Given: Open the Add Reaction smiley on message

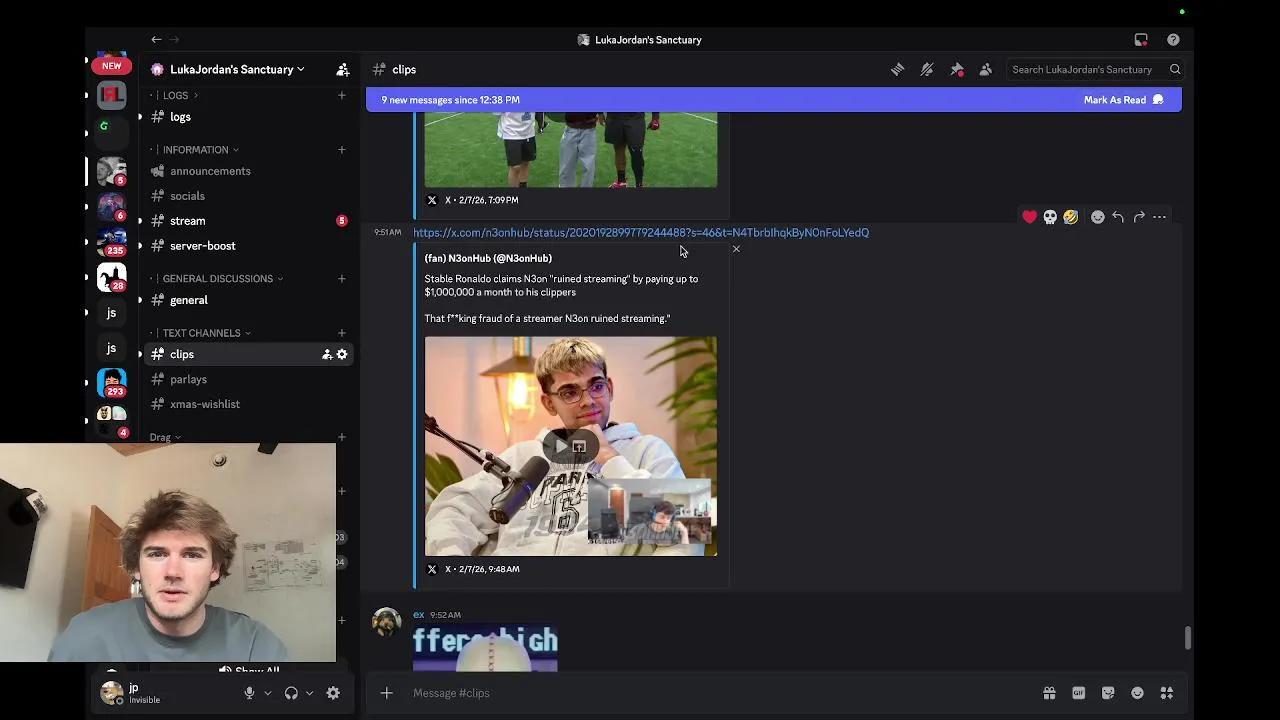Looking at the screenshot, I should (1098, 217).
